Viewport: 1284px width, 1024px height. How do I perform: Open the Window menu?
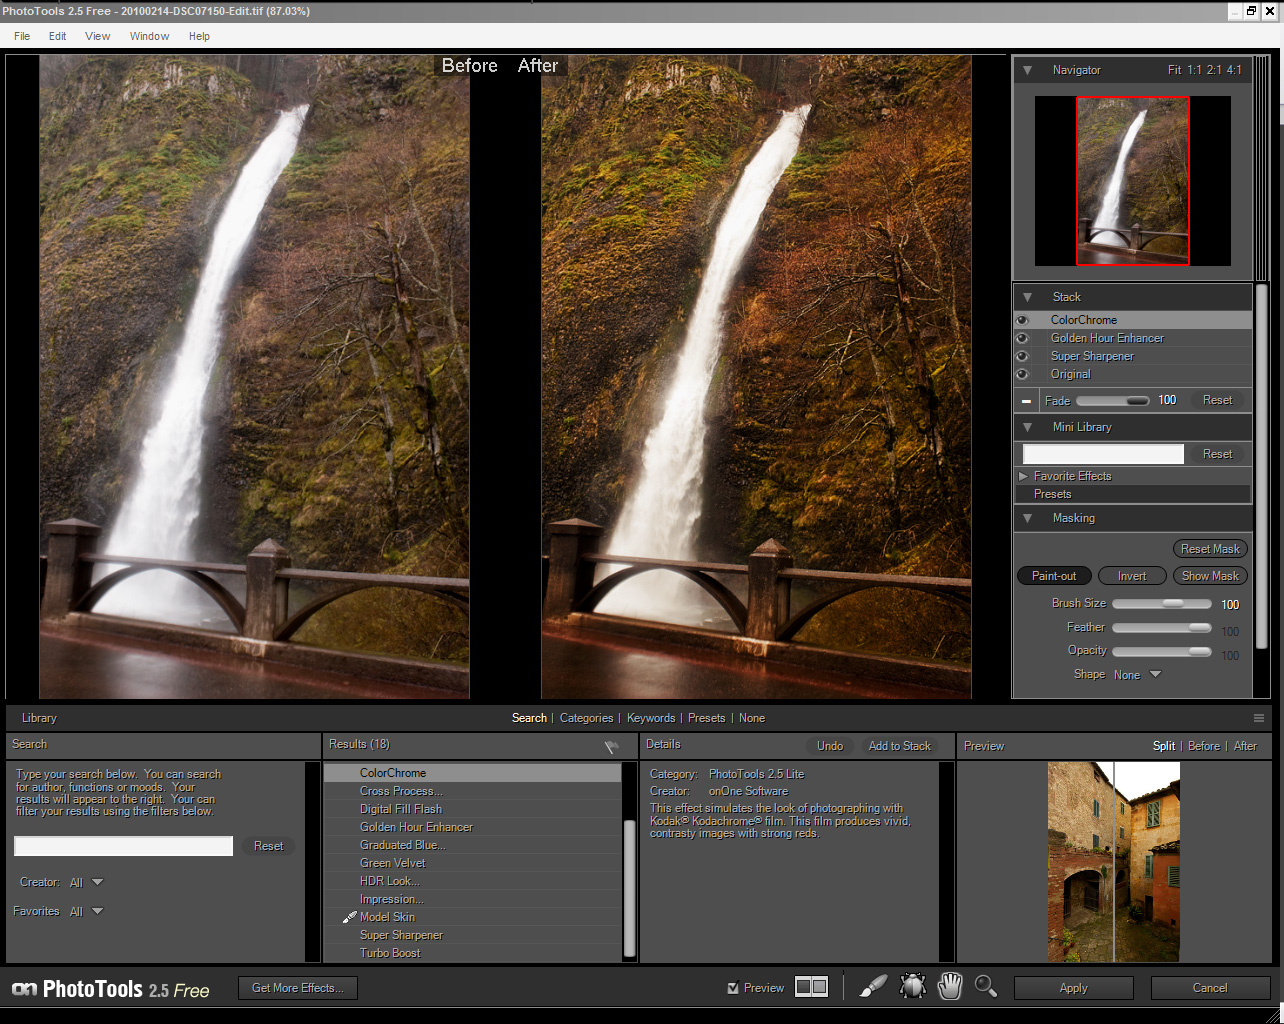(149, 36)
